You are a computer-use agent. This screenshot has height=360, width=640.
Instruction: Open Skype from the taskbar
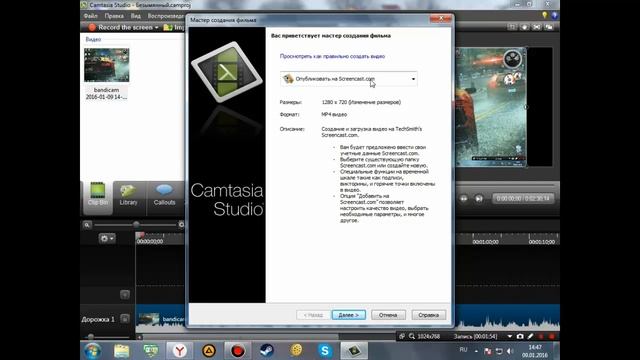point(325,351)
